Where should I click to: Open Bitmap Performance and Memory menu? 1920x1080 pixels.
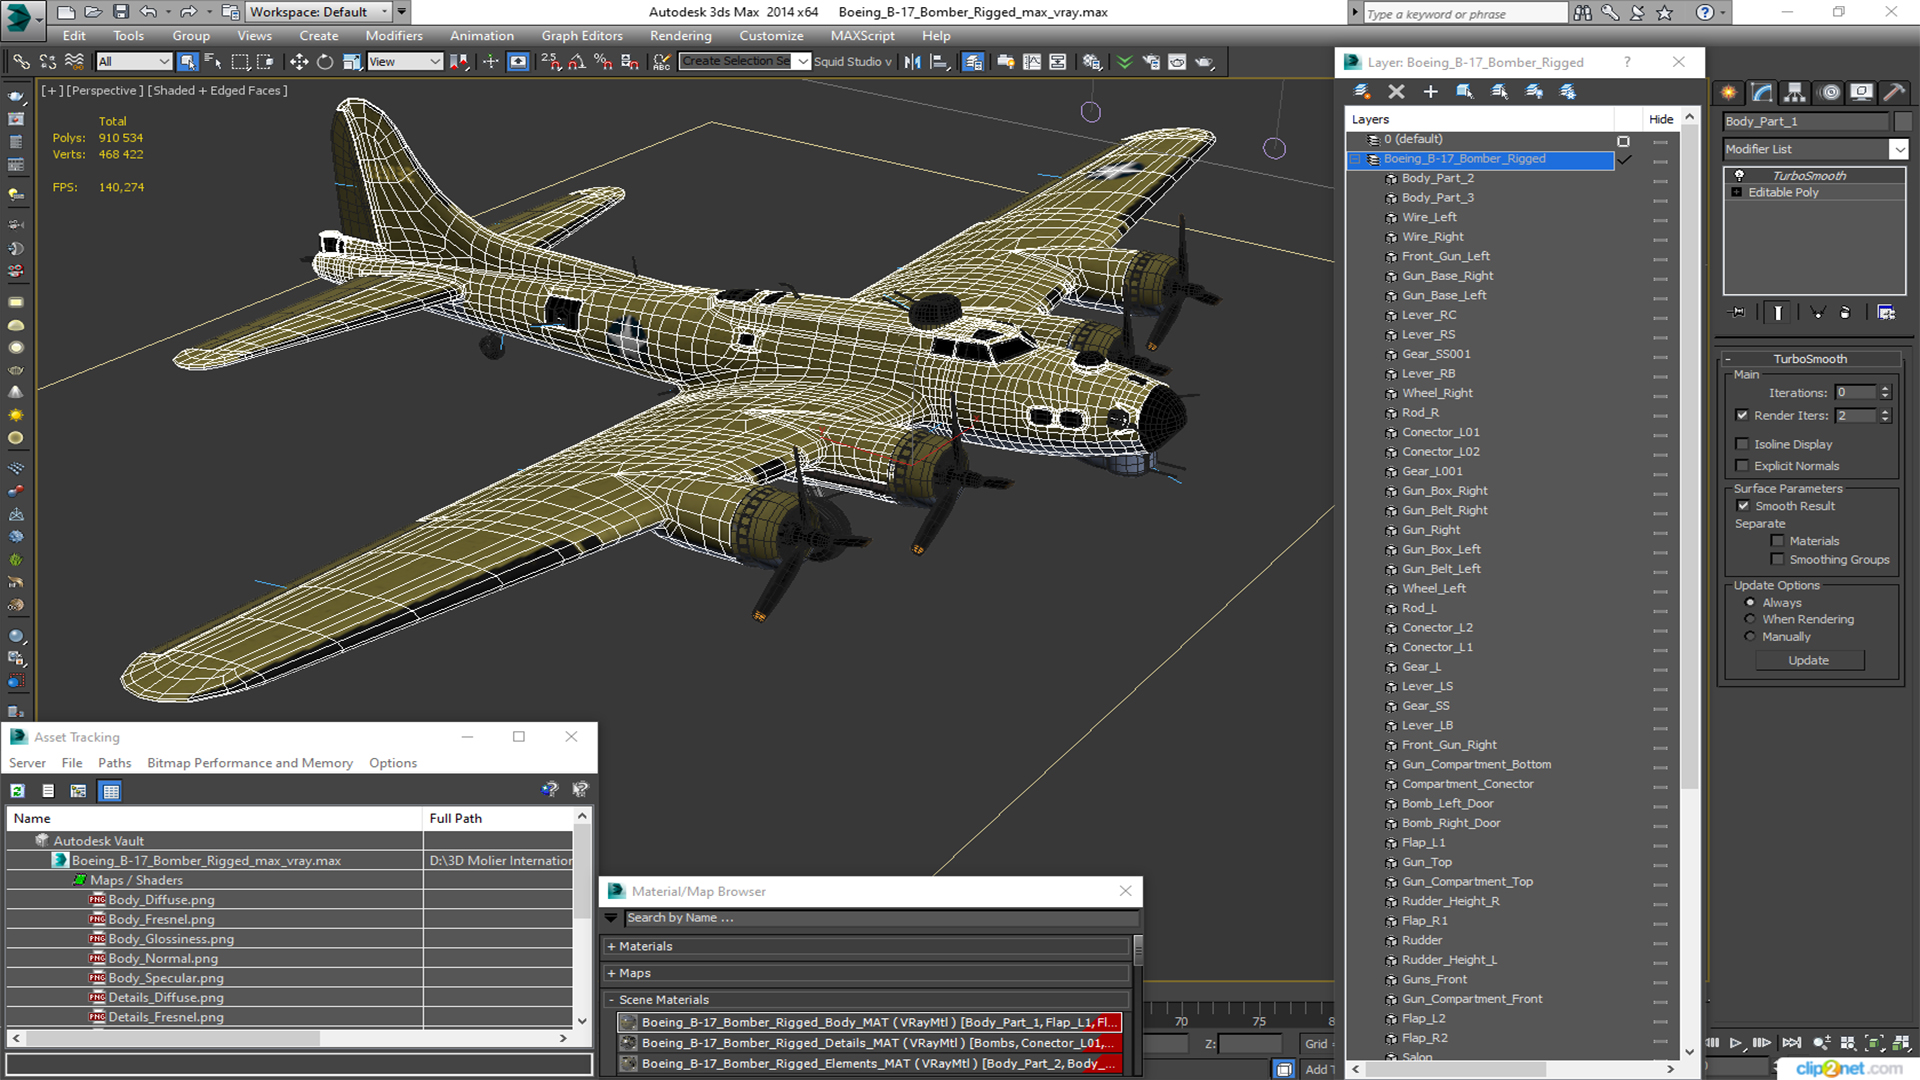250,763
